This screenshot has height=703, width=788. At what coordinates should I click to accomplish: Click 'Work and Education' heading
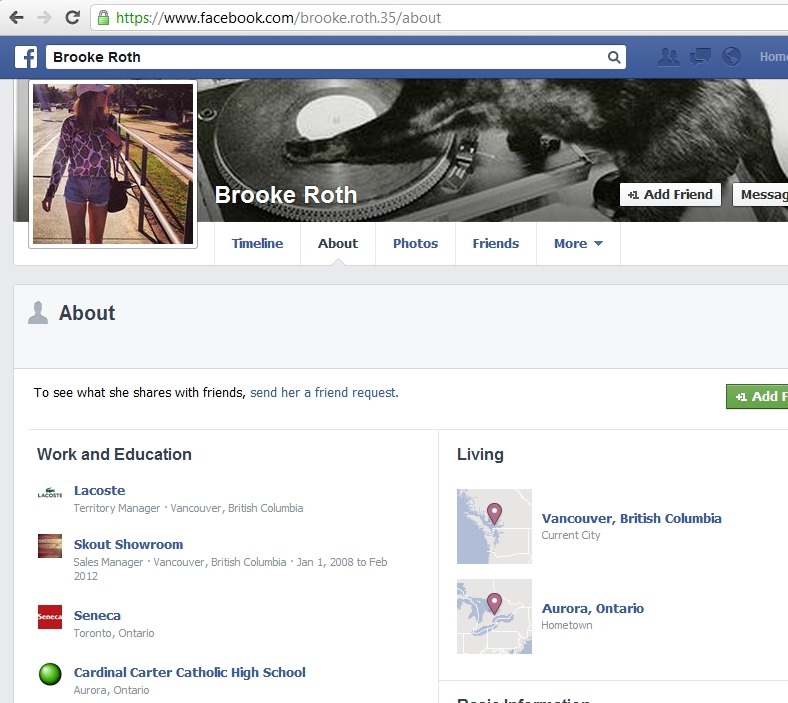[114, 454]
